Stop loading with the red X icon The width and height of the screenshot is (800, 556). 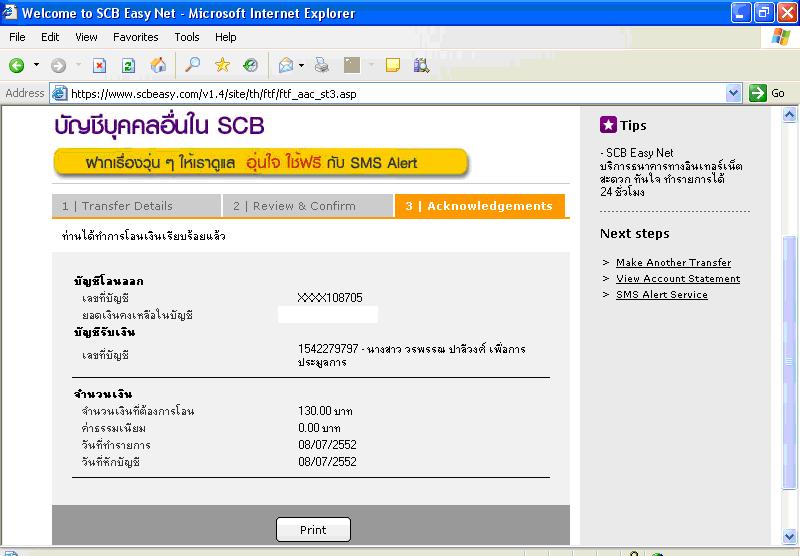[x=99, y=65]
